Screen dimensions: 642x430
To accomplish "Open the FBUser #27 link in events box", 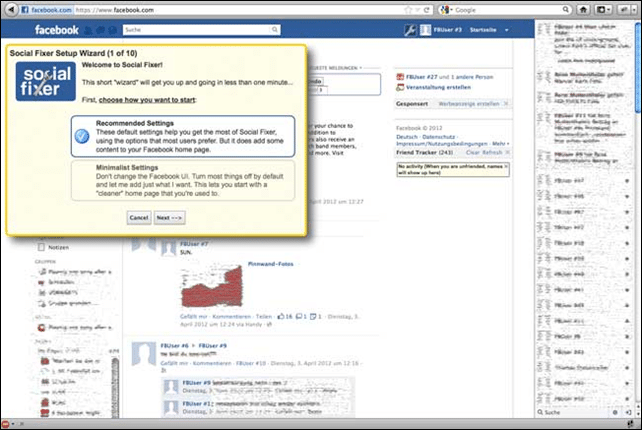I will click(x=421, y=77).
